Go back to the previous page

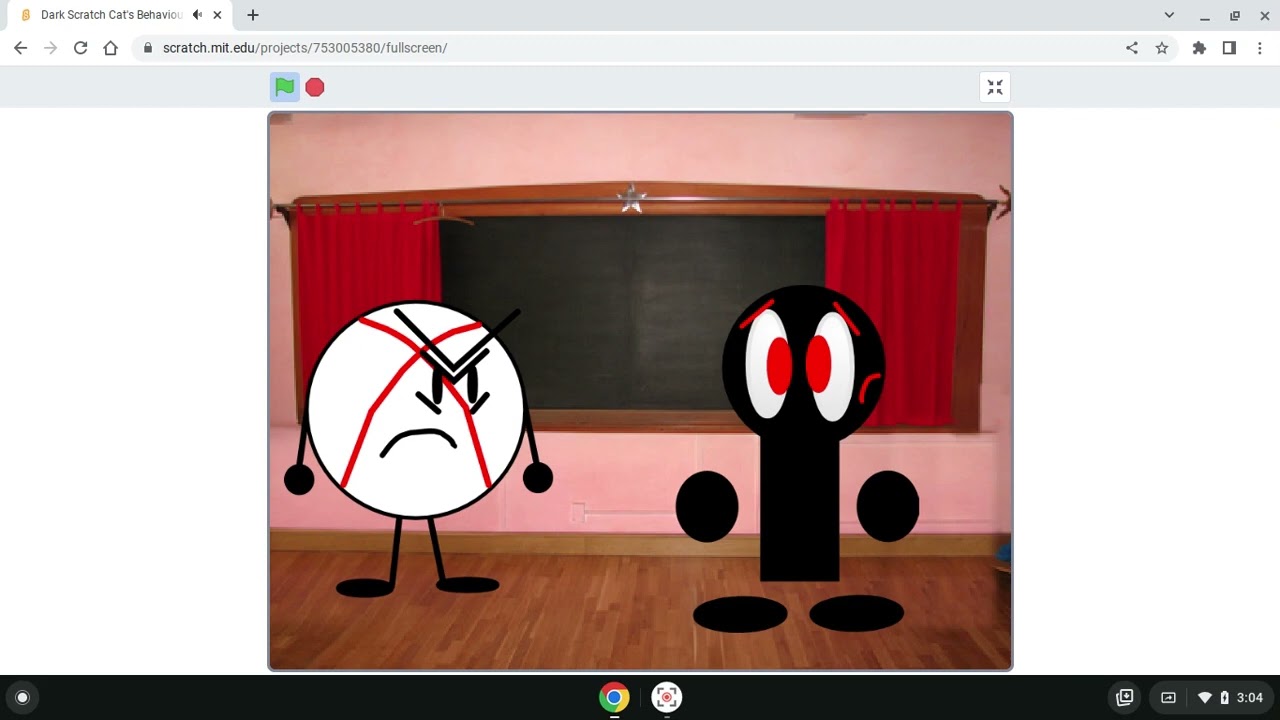21,48
